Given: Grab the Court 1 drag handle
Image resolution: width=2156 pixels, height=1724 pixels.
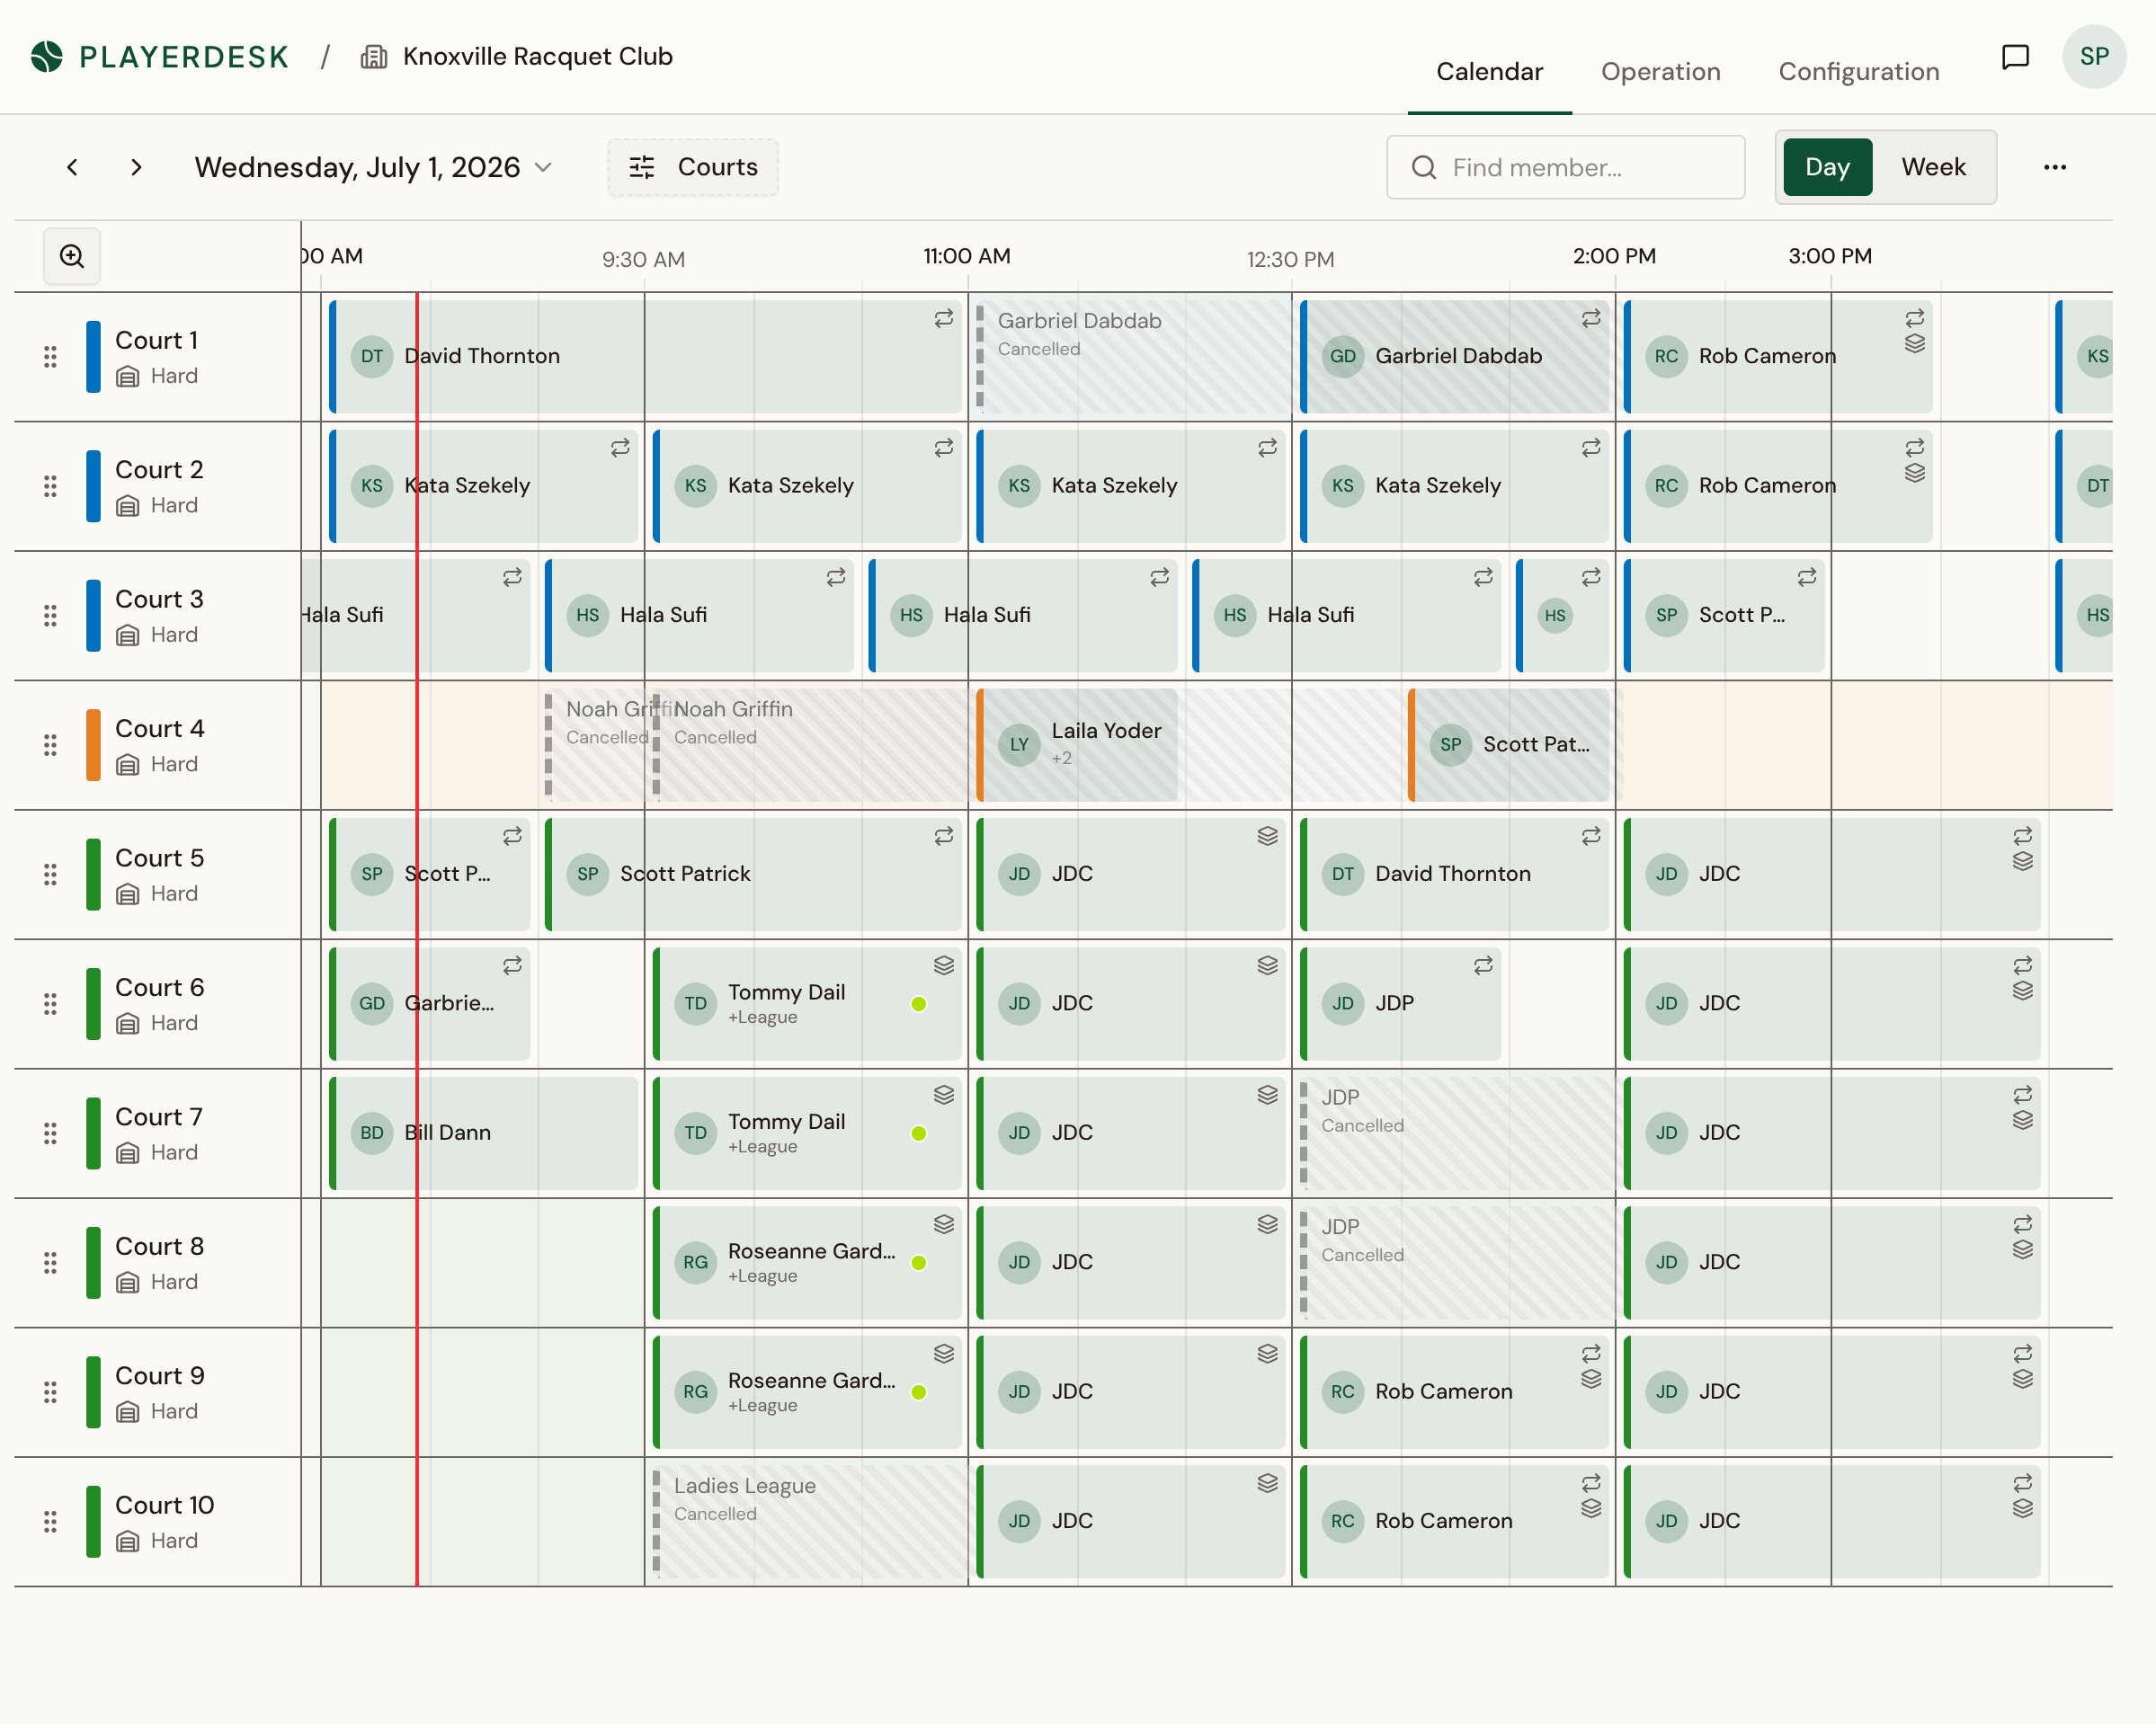Looking at the screenshot, I should coord(50,357).
